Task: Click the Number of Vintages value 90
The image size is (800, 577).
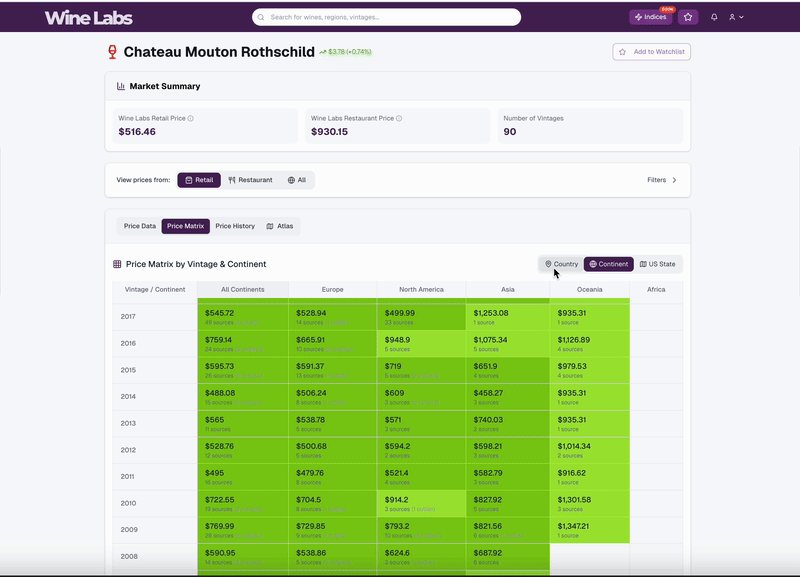Action: [510, 132]
